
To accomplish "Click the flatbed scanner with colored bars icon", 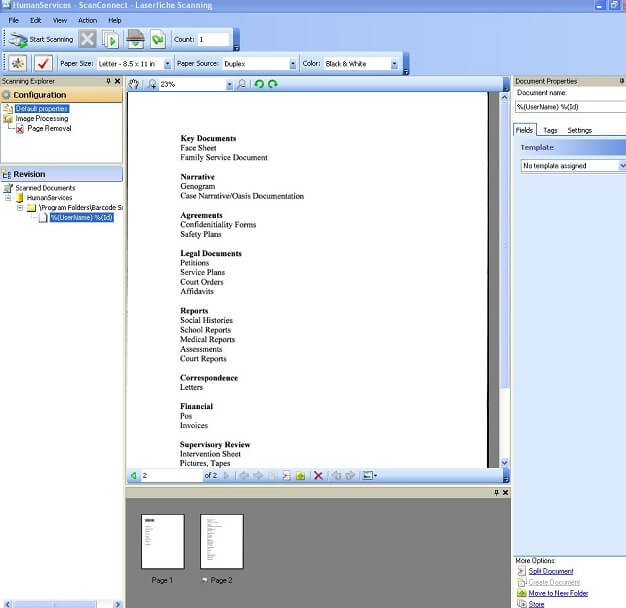I will pyautogui.click(x=135, y=39).
